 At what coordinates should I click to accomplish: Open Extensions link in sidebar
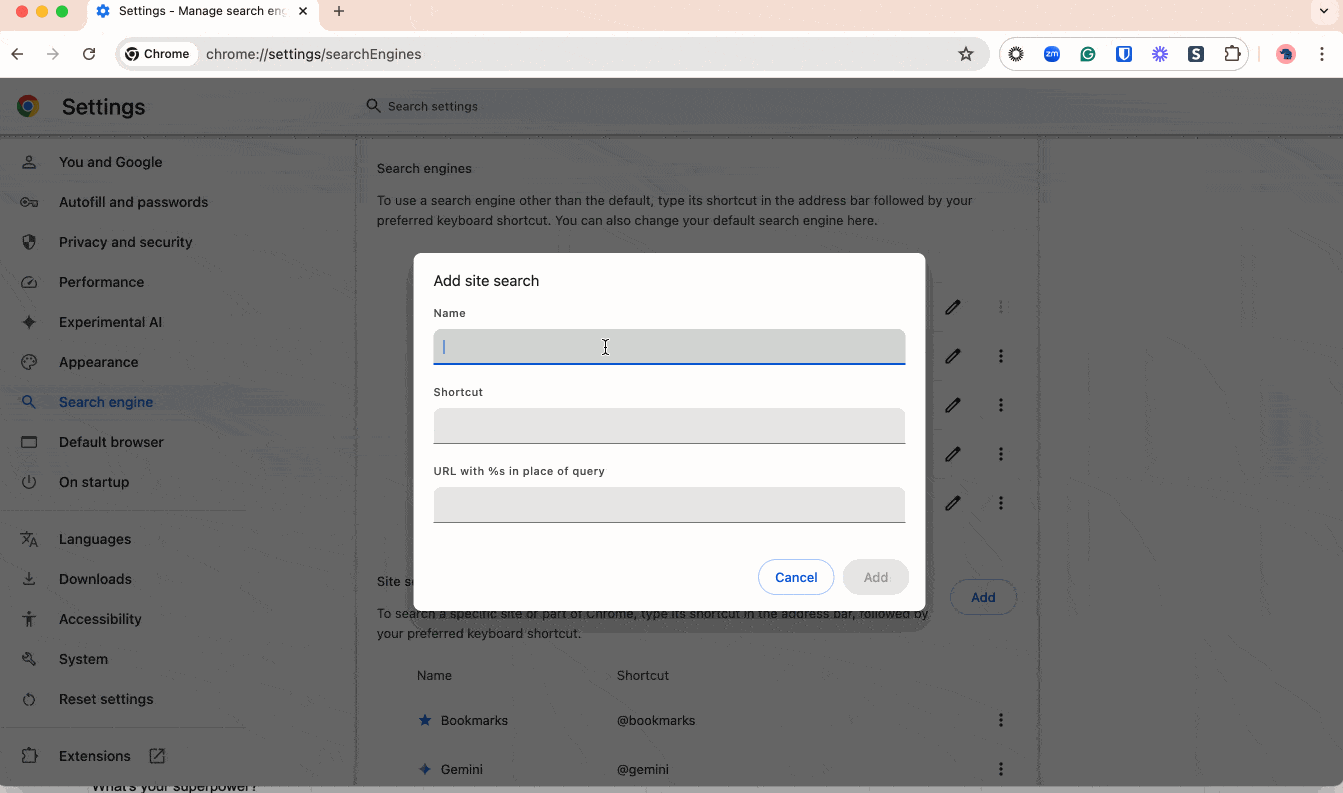[x=95, y=756]
